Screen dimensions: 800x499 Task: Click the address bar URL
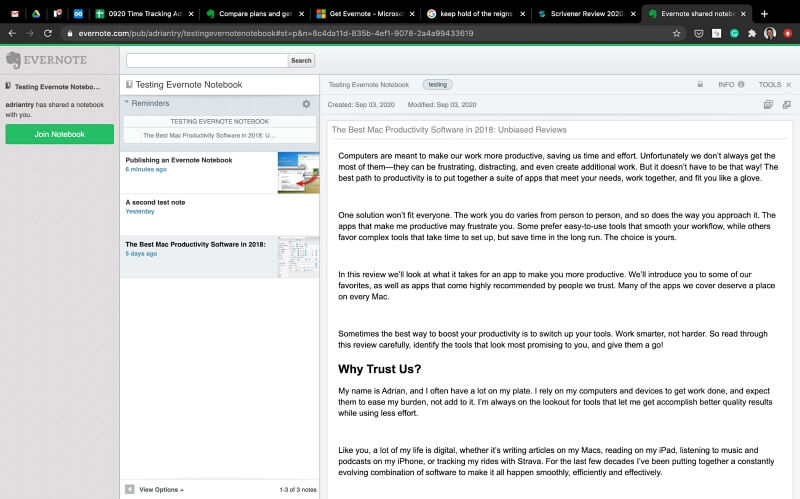[276, 33]
